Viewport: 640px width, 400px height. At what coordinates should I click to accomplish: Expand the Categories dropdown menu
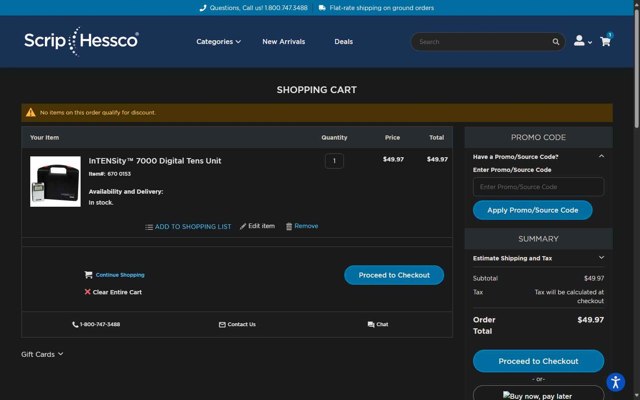click(x=218, y=42)
